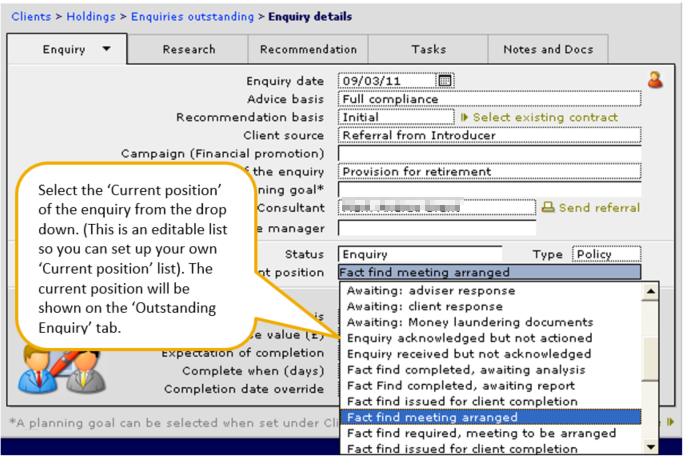Click the Status field showing Enquiry
Viewport: 688px width, 457px height.
pyautogui.click(x=420, y=254)
